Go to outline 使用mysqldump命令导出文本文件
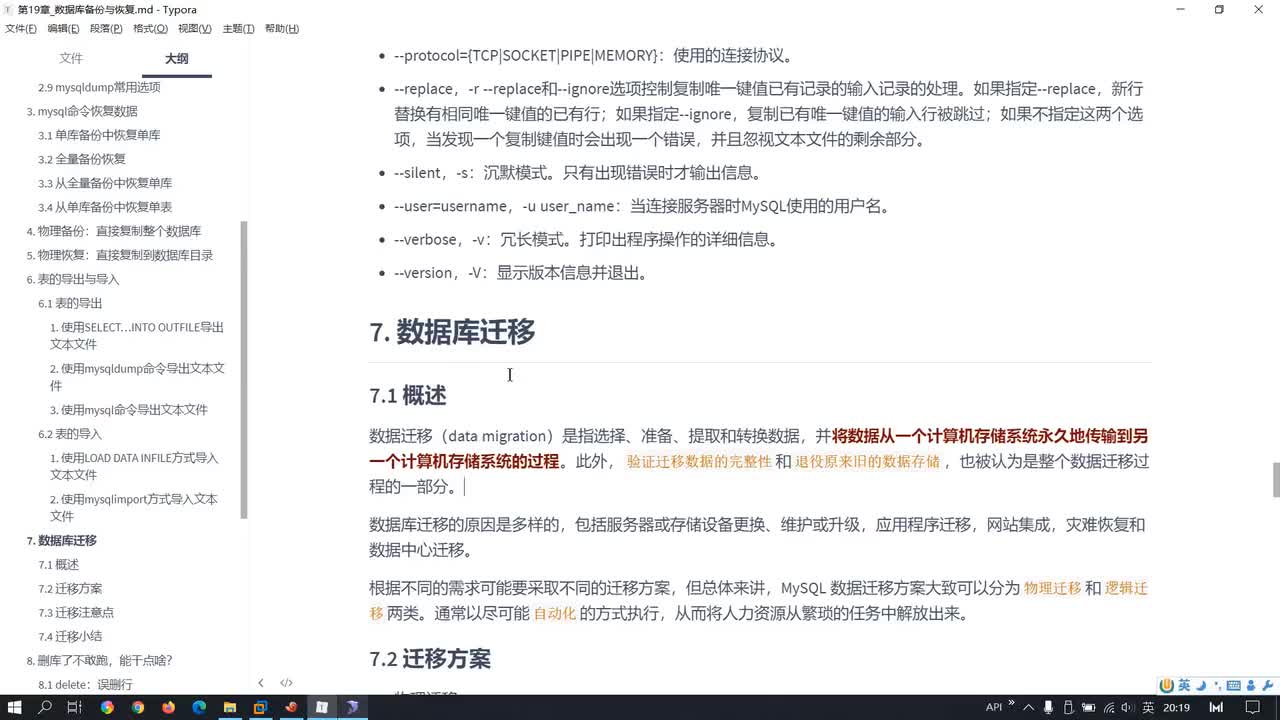 point(137,376)
